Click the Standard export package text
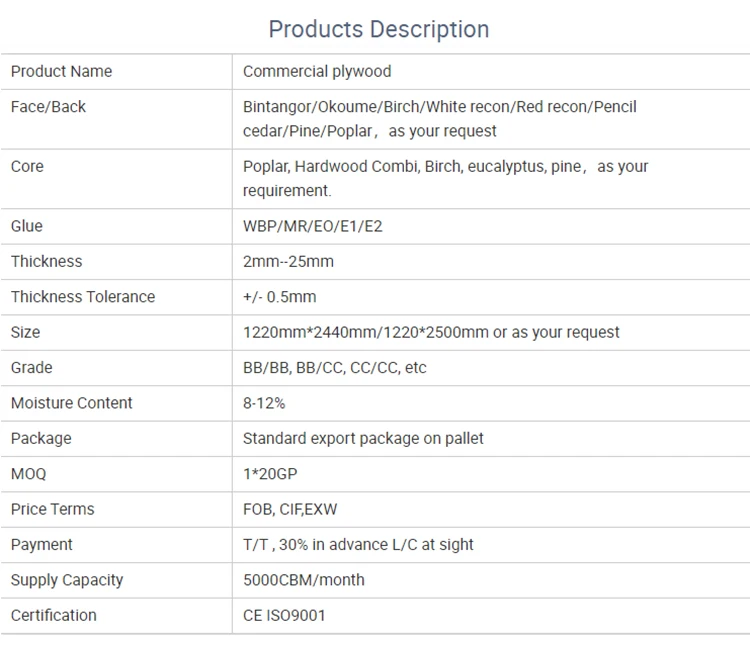Viewport: 750px width, 646px height. 363,438
